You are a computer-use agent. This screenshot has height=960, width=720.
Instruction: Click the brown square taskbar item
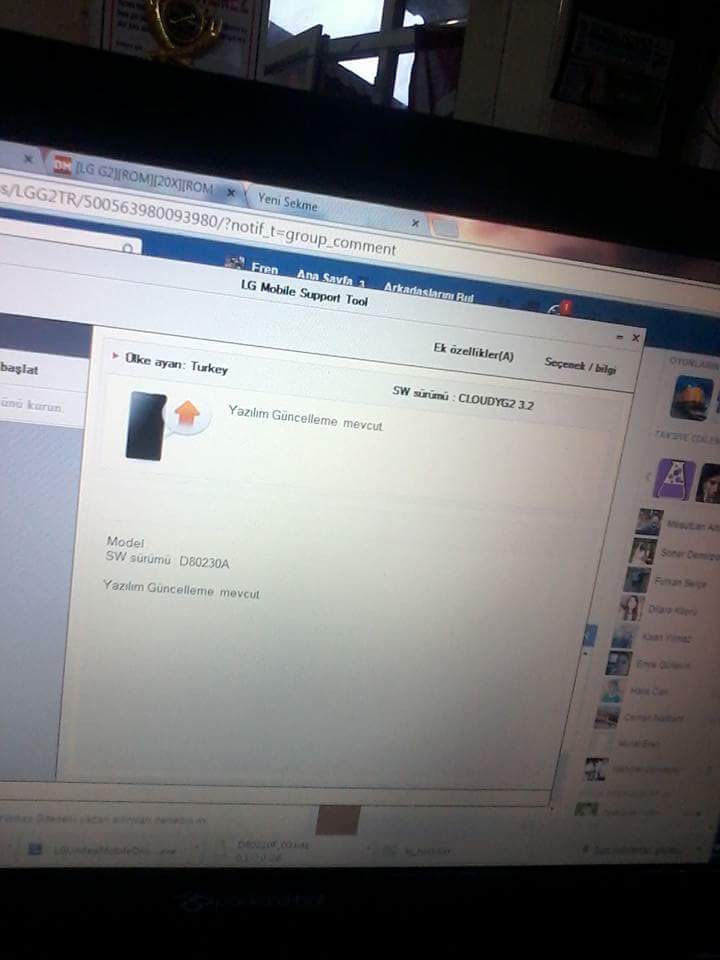[x=338, y=820]
